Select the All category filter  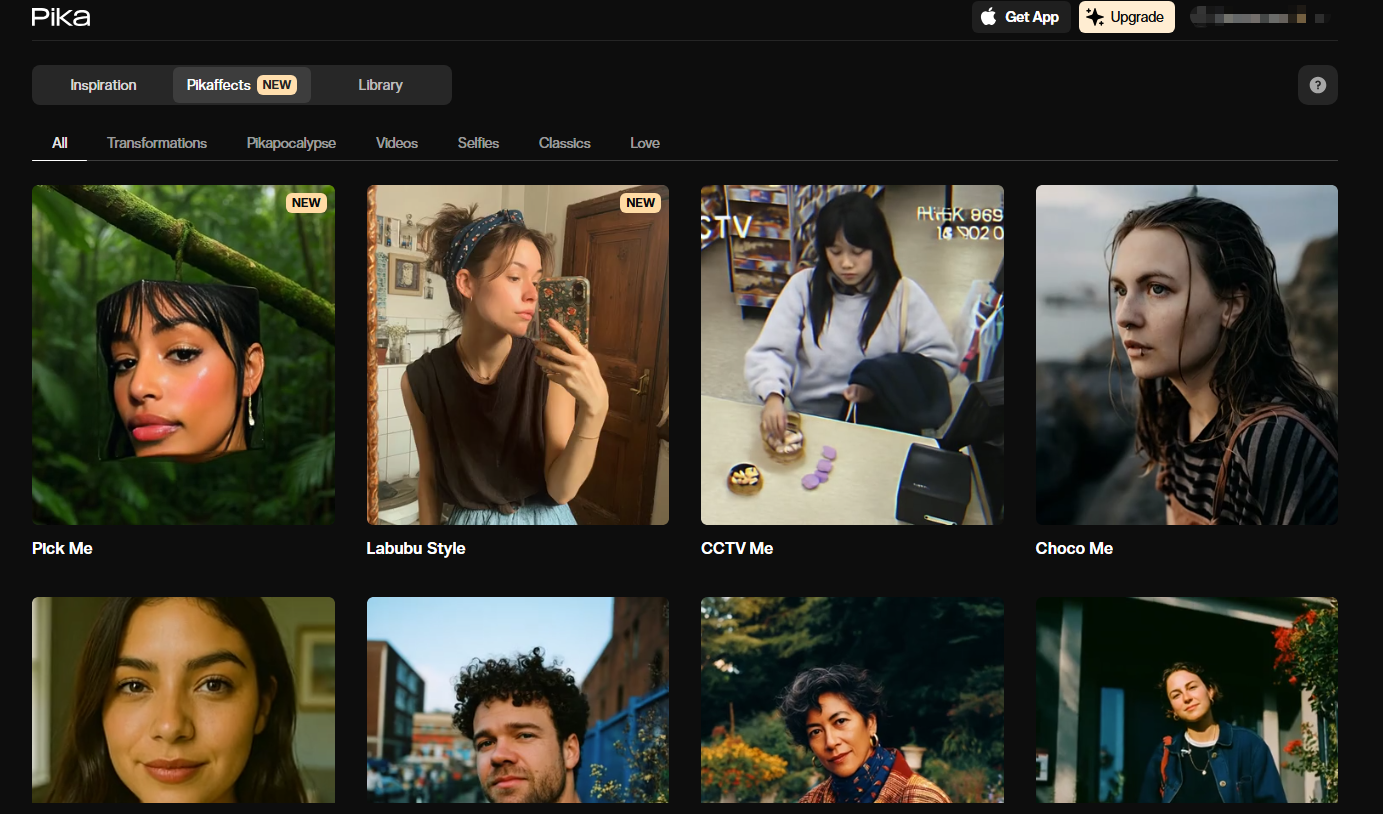point(60,143)
